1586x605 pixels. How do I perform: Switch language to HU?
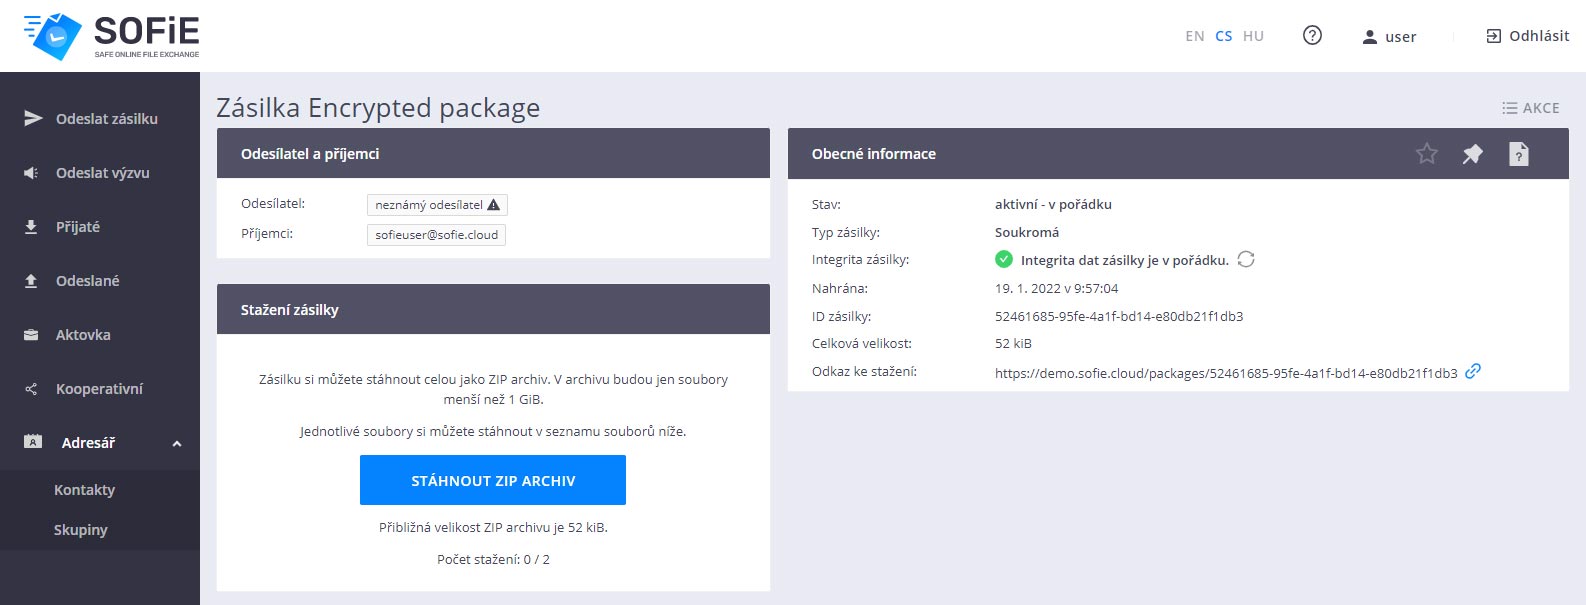[1253, 36]
